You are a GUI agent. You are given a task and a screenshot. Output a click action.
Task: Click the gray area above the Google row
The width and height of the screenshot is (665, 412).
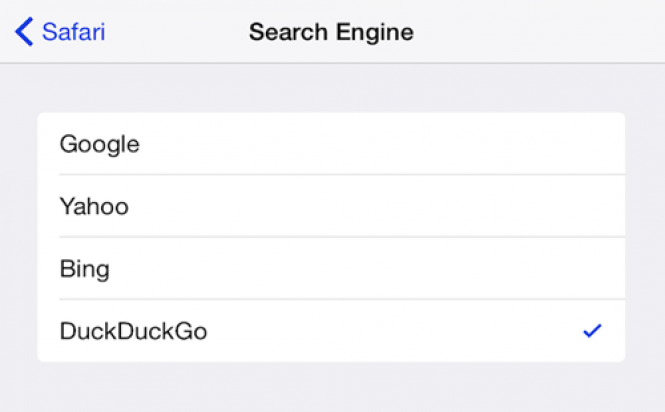point(332,88)
